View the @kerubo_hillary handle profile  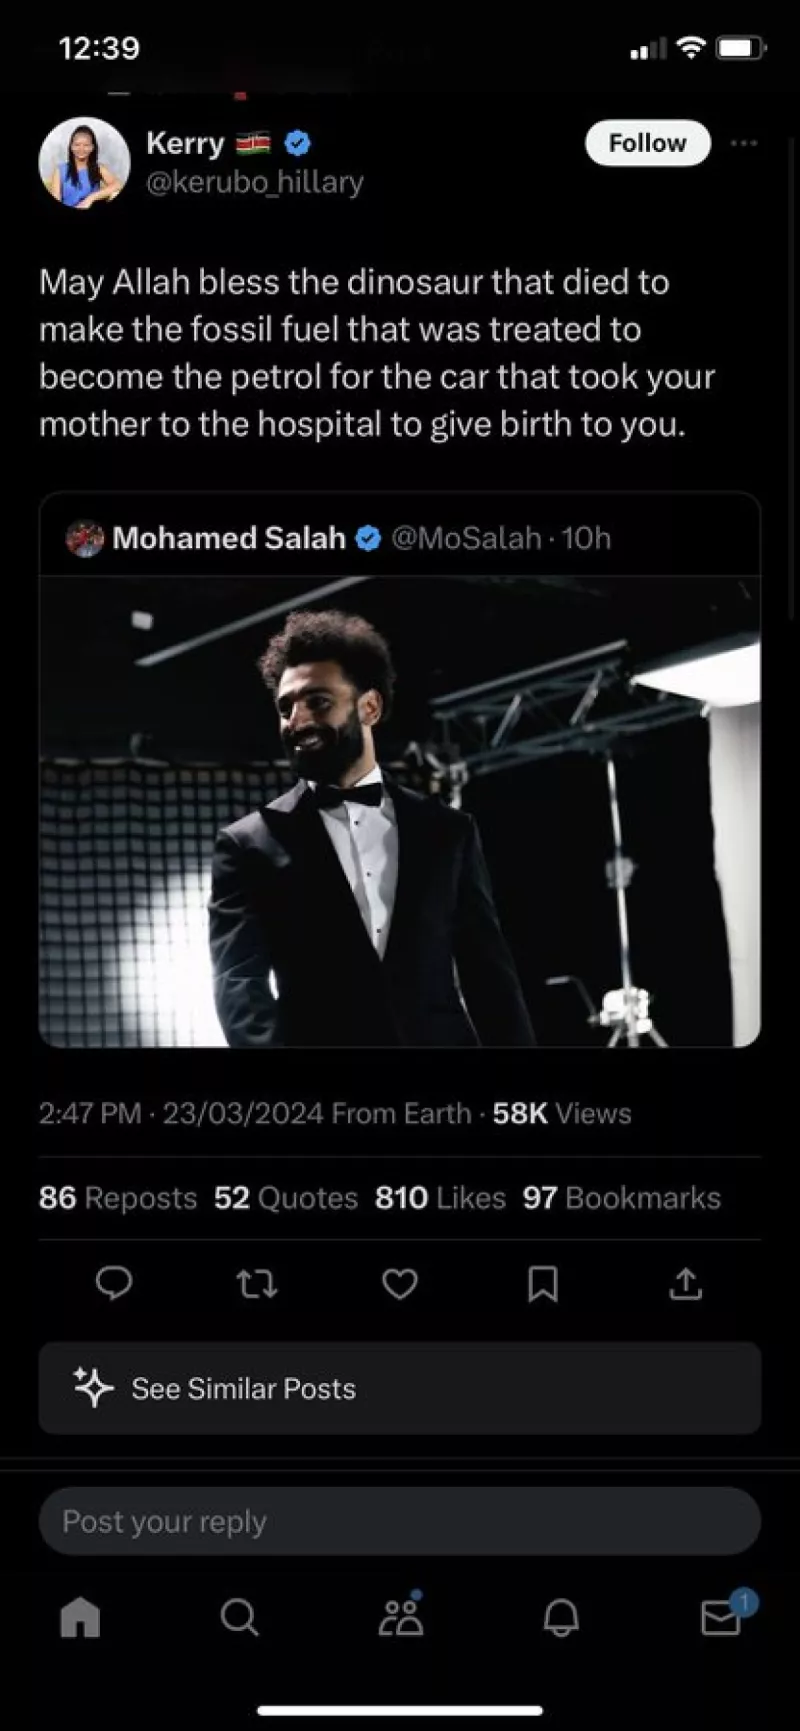tap(255, 182)
